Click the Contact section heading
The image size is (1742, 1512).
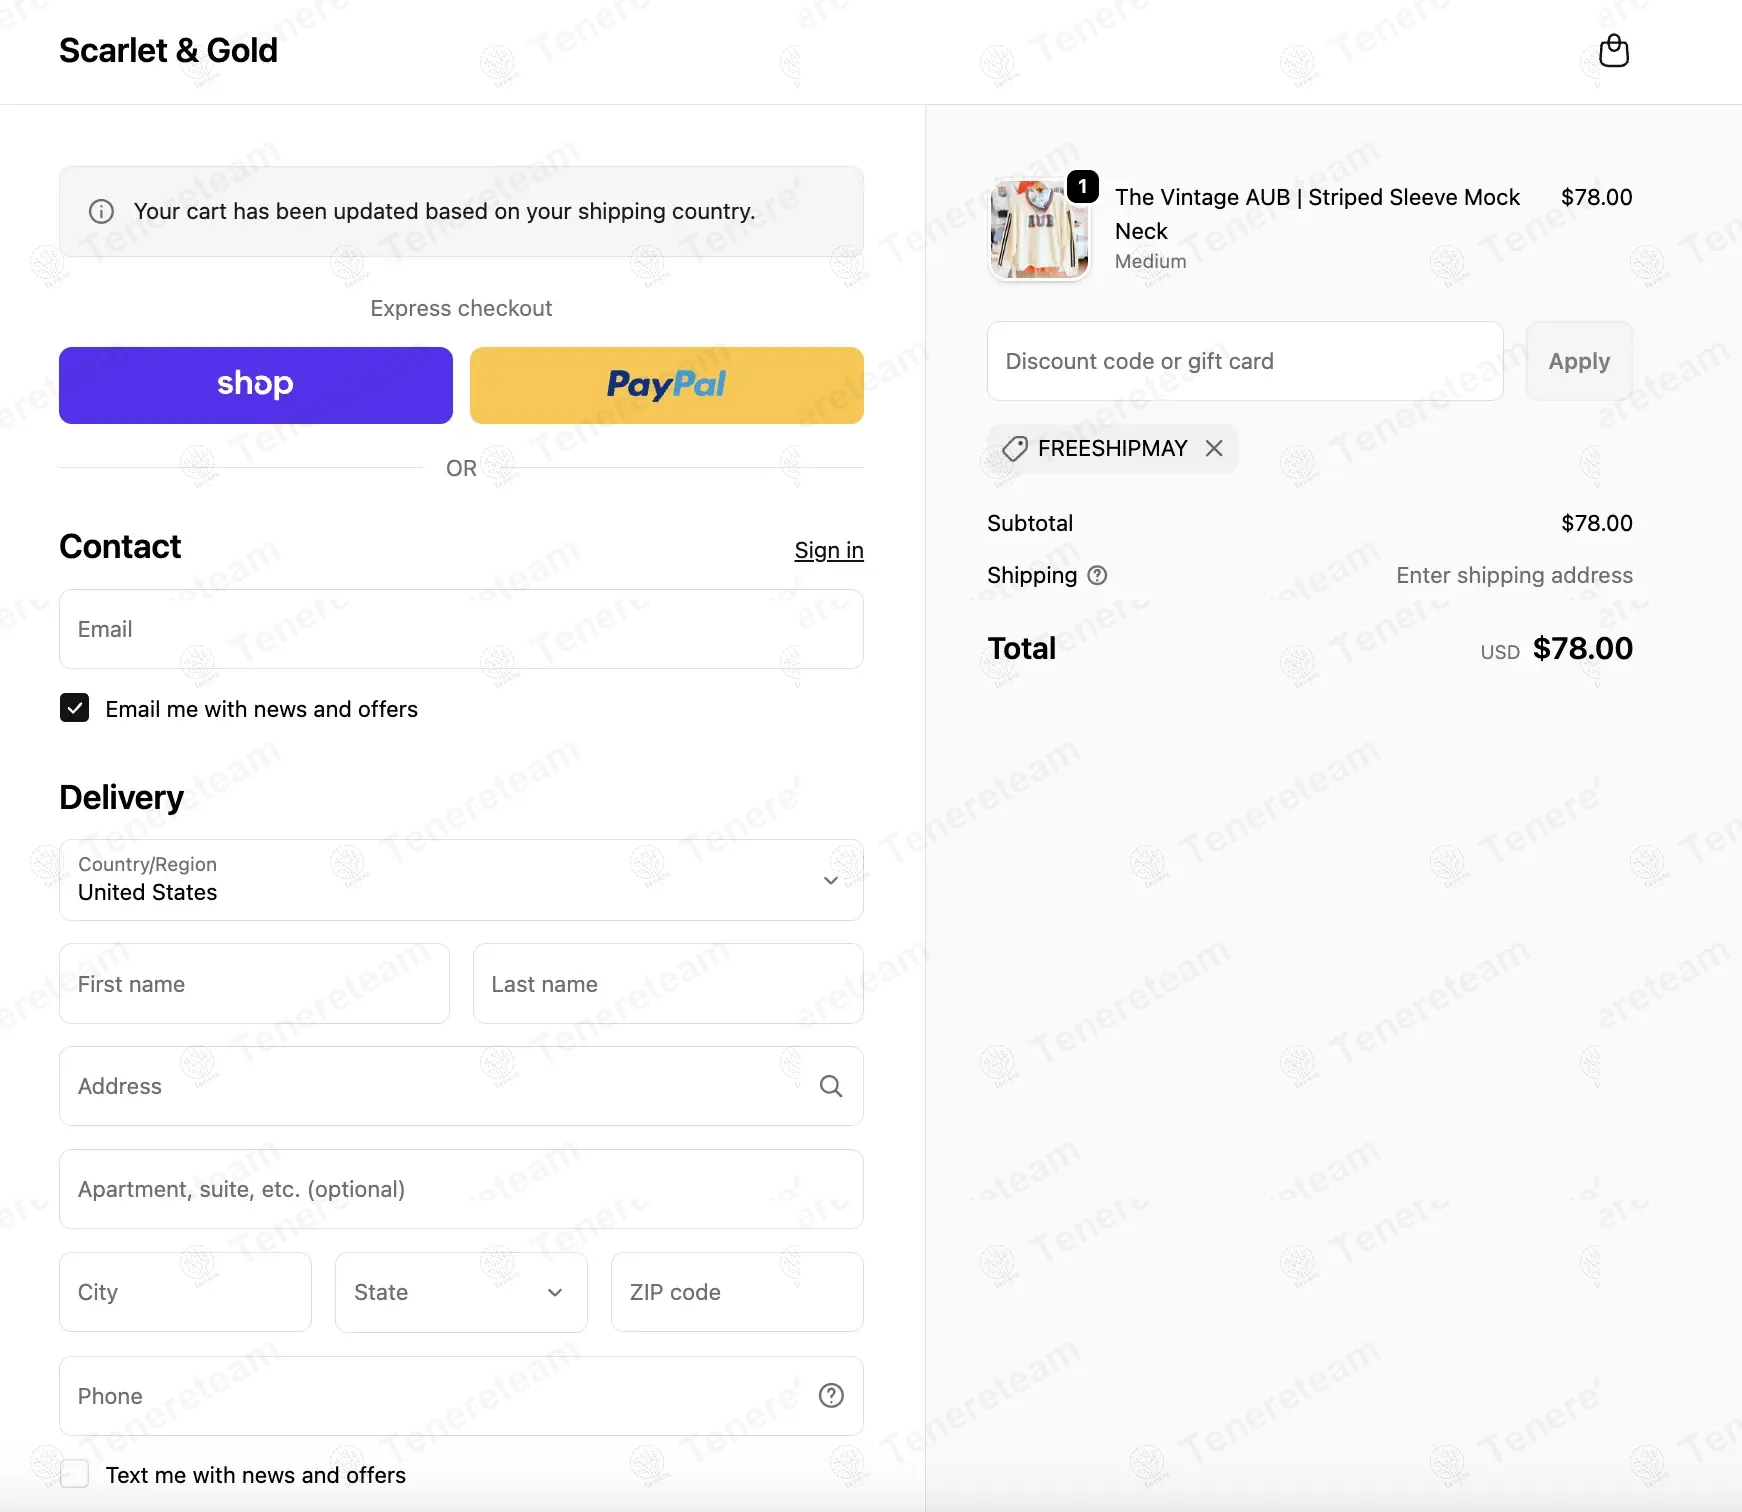click(120, 547)
